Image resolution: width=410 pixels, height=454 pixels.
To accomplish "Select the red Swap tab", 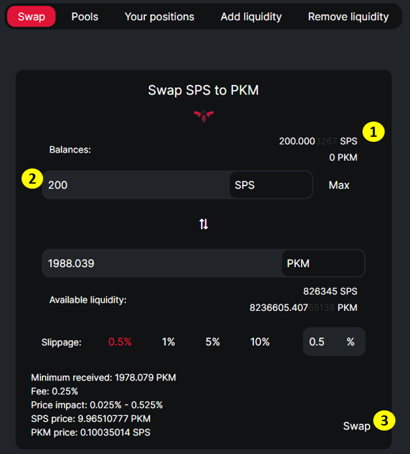I will coord(31,17).
